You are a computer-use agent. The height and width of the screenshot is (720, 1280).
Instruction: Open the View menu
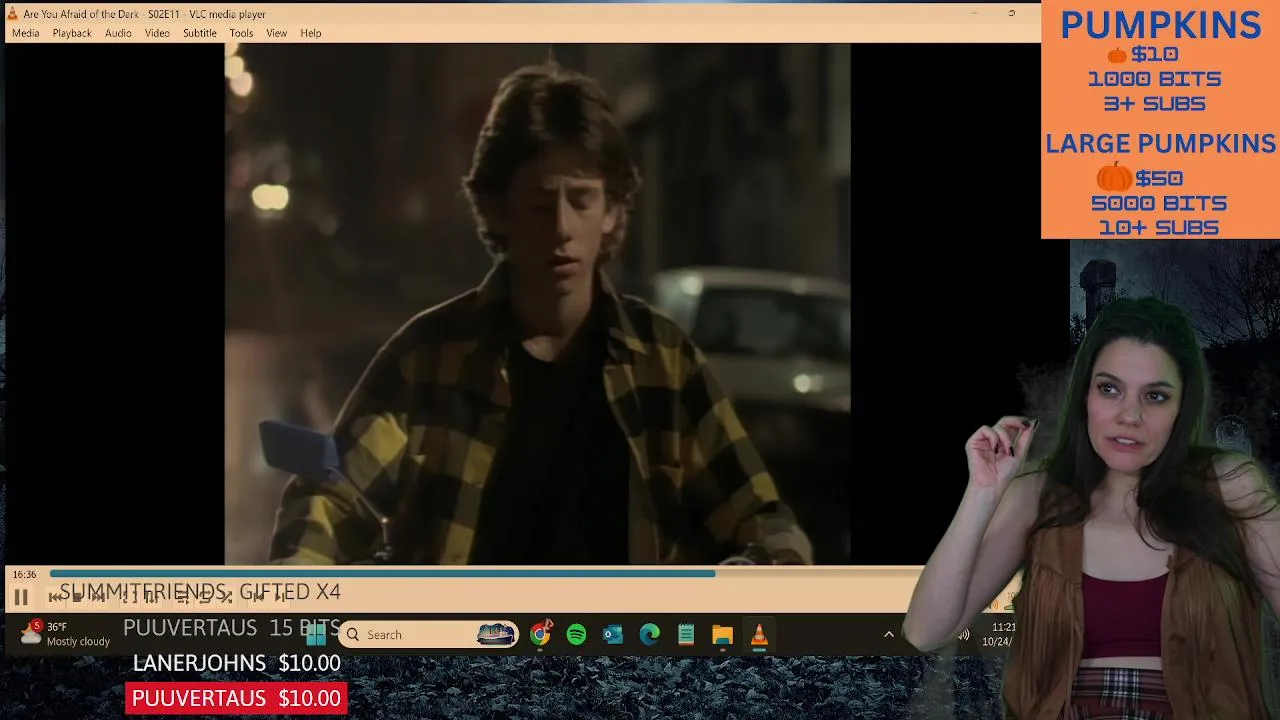coord(276,33)
